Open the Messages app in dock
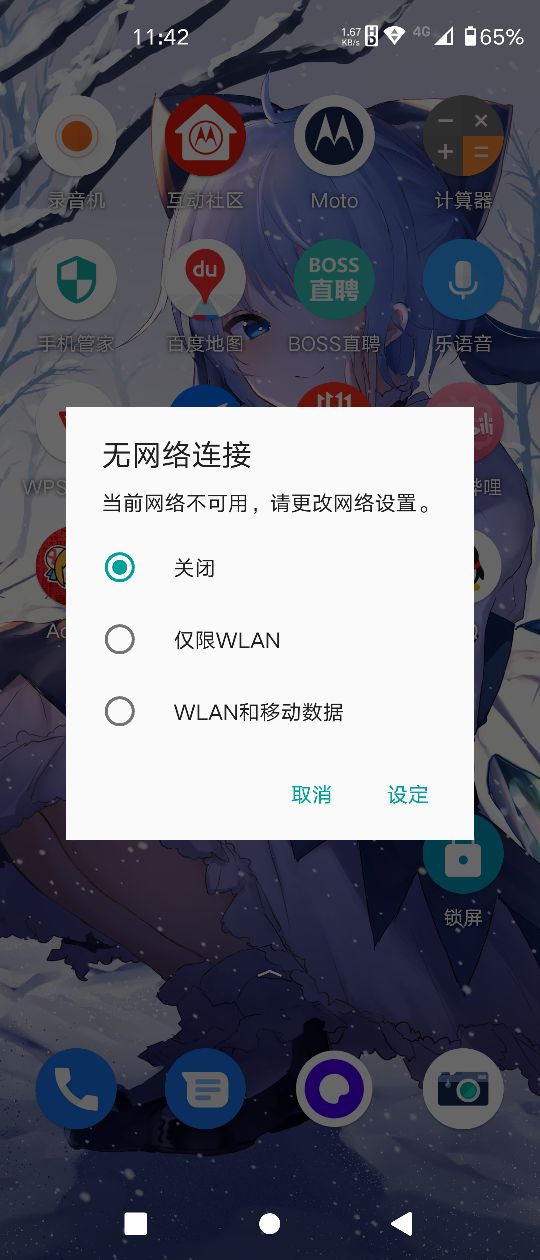Screen dimensions: 540x1260 (205, 1089)
